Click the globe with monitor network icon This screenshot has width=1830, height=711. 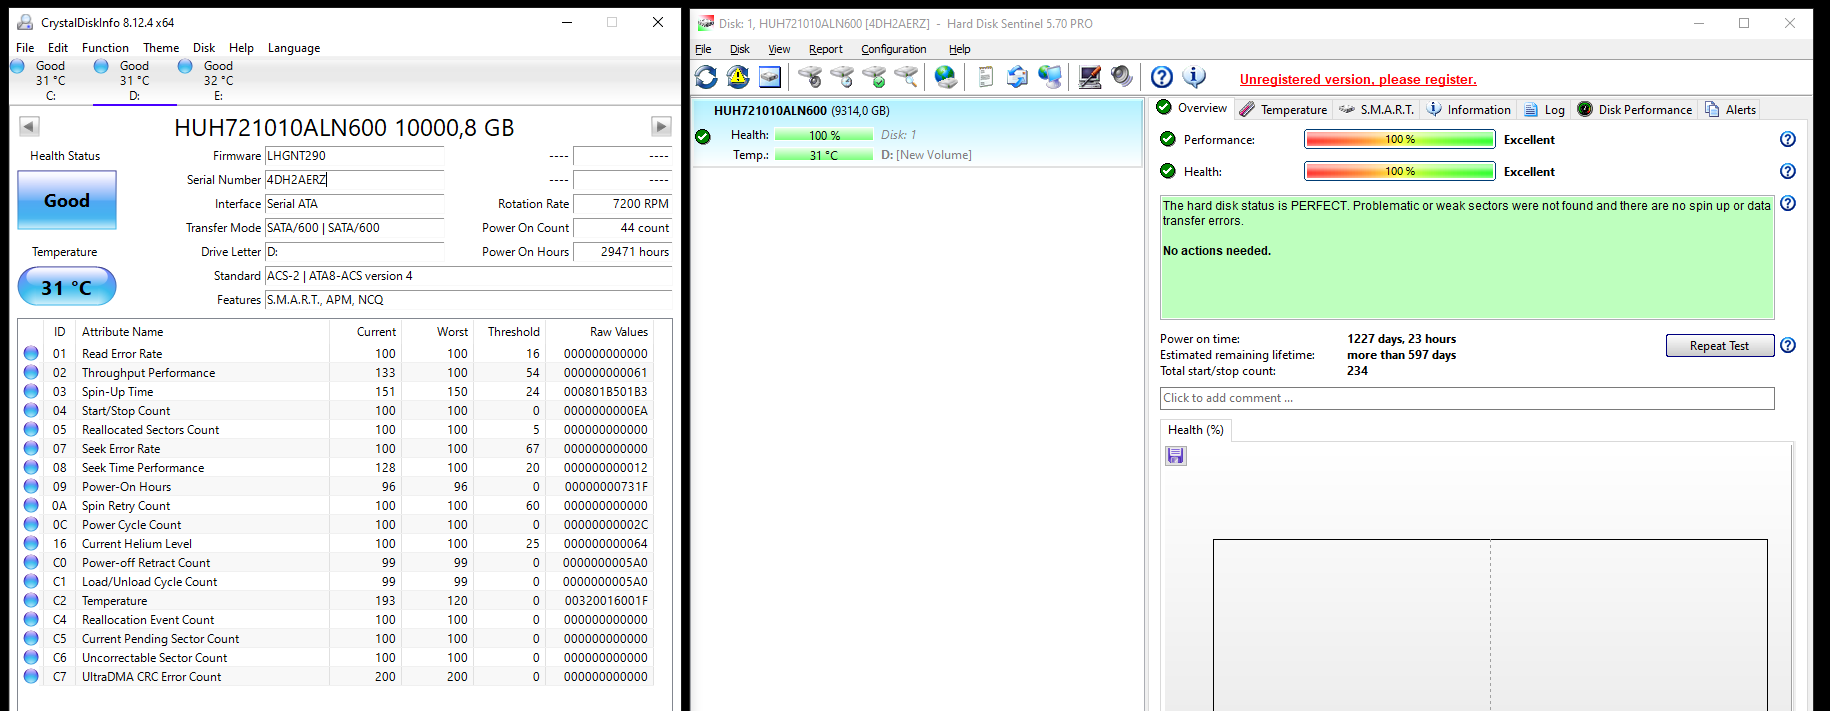pyautogui.click(x=1050, y=76)
